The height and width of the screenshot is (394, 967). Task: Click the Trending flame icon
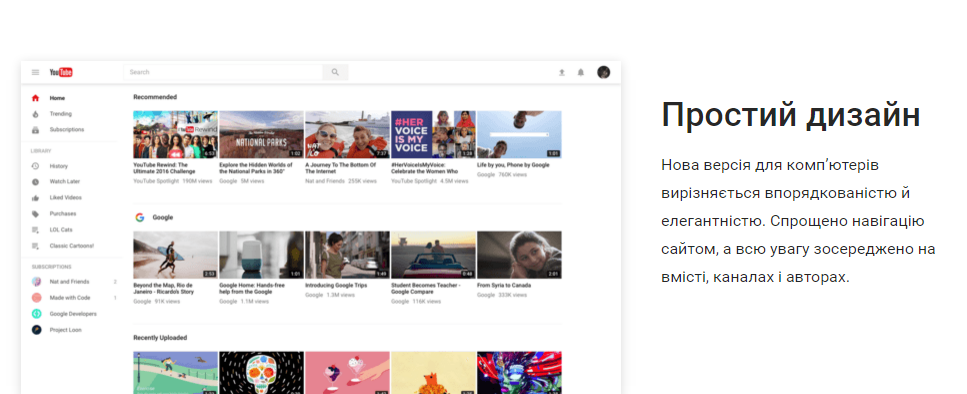pos(35,114)
